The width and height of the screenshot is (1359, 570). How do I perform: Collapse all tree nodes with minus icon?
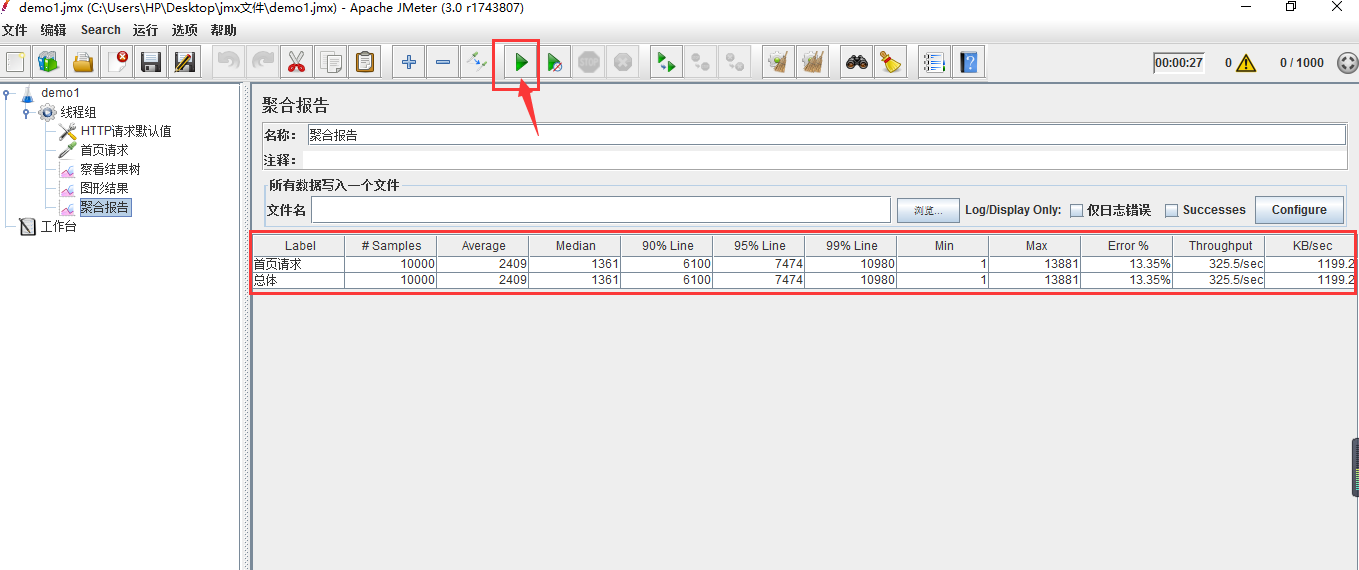pyautogui.click(x=443, y=62)
